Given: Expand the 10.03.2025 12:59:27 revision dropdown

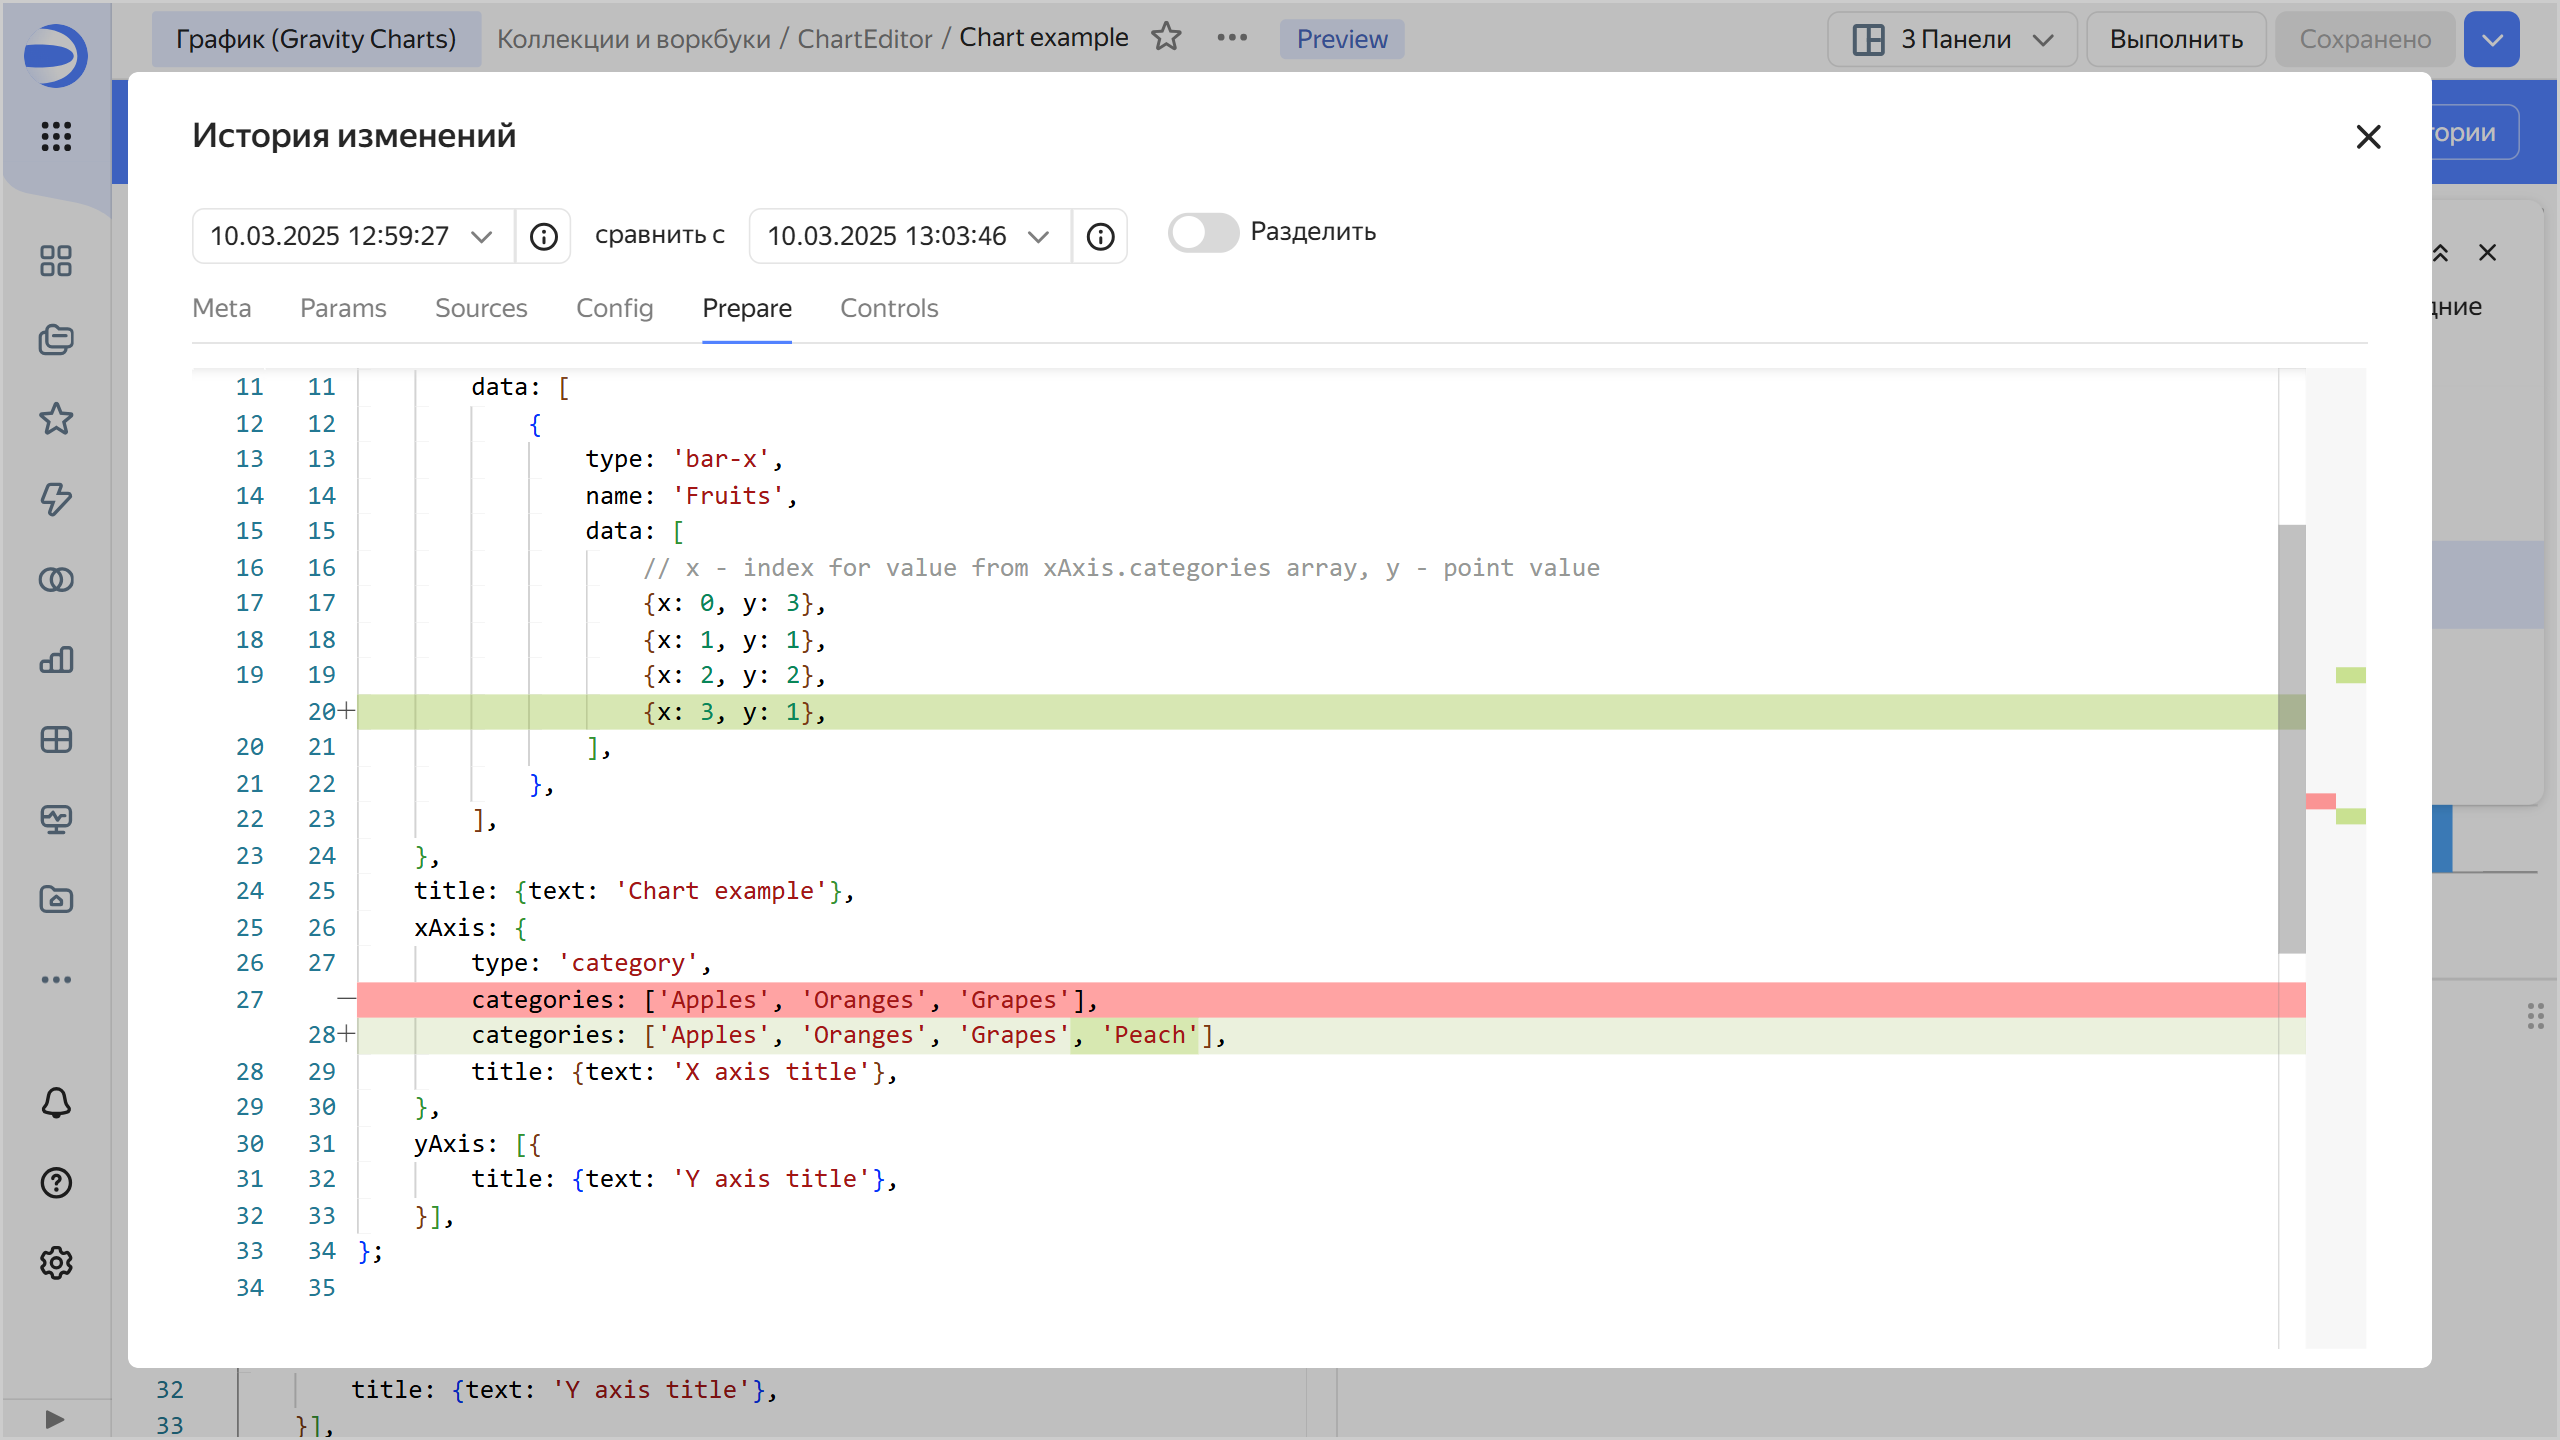Looking at the screenshot, I should coord(352,236).
